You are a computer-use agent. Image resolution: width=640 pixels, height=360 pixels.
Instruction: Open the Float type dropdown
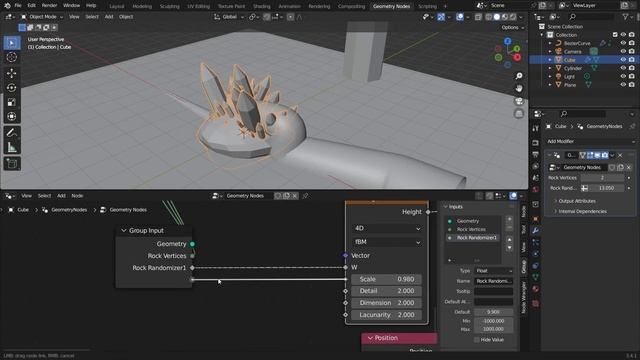(493, 271)
